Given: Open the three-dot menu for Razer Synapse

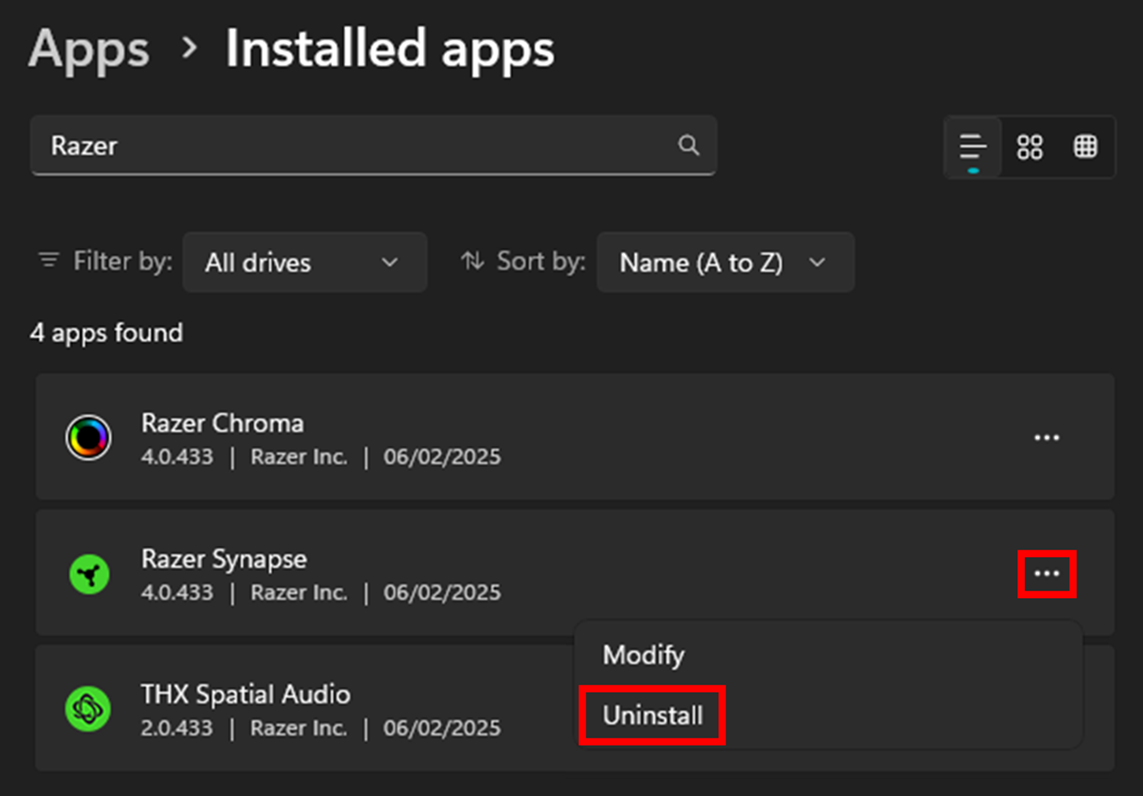Looking at the screenshot, I should tap(1047, 573).
